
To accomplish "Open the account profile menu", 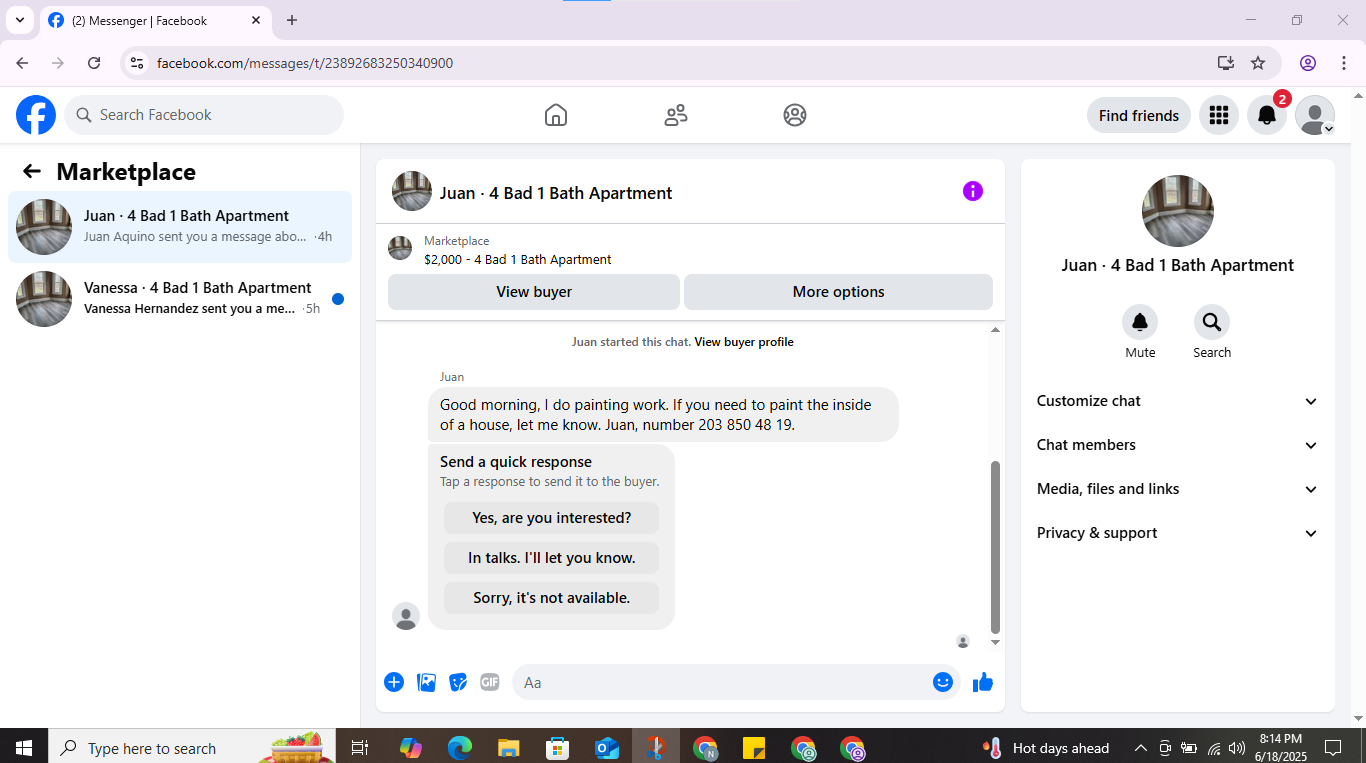I will pyautogui.click(x=1315, y=115).
